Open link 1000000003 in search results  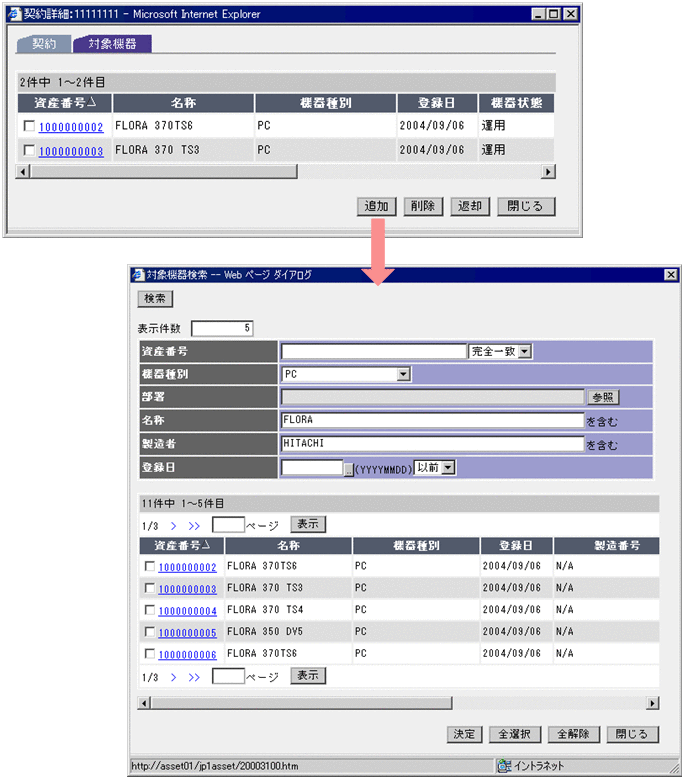point(187,589)
